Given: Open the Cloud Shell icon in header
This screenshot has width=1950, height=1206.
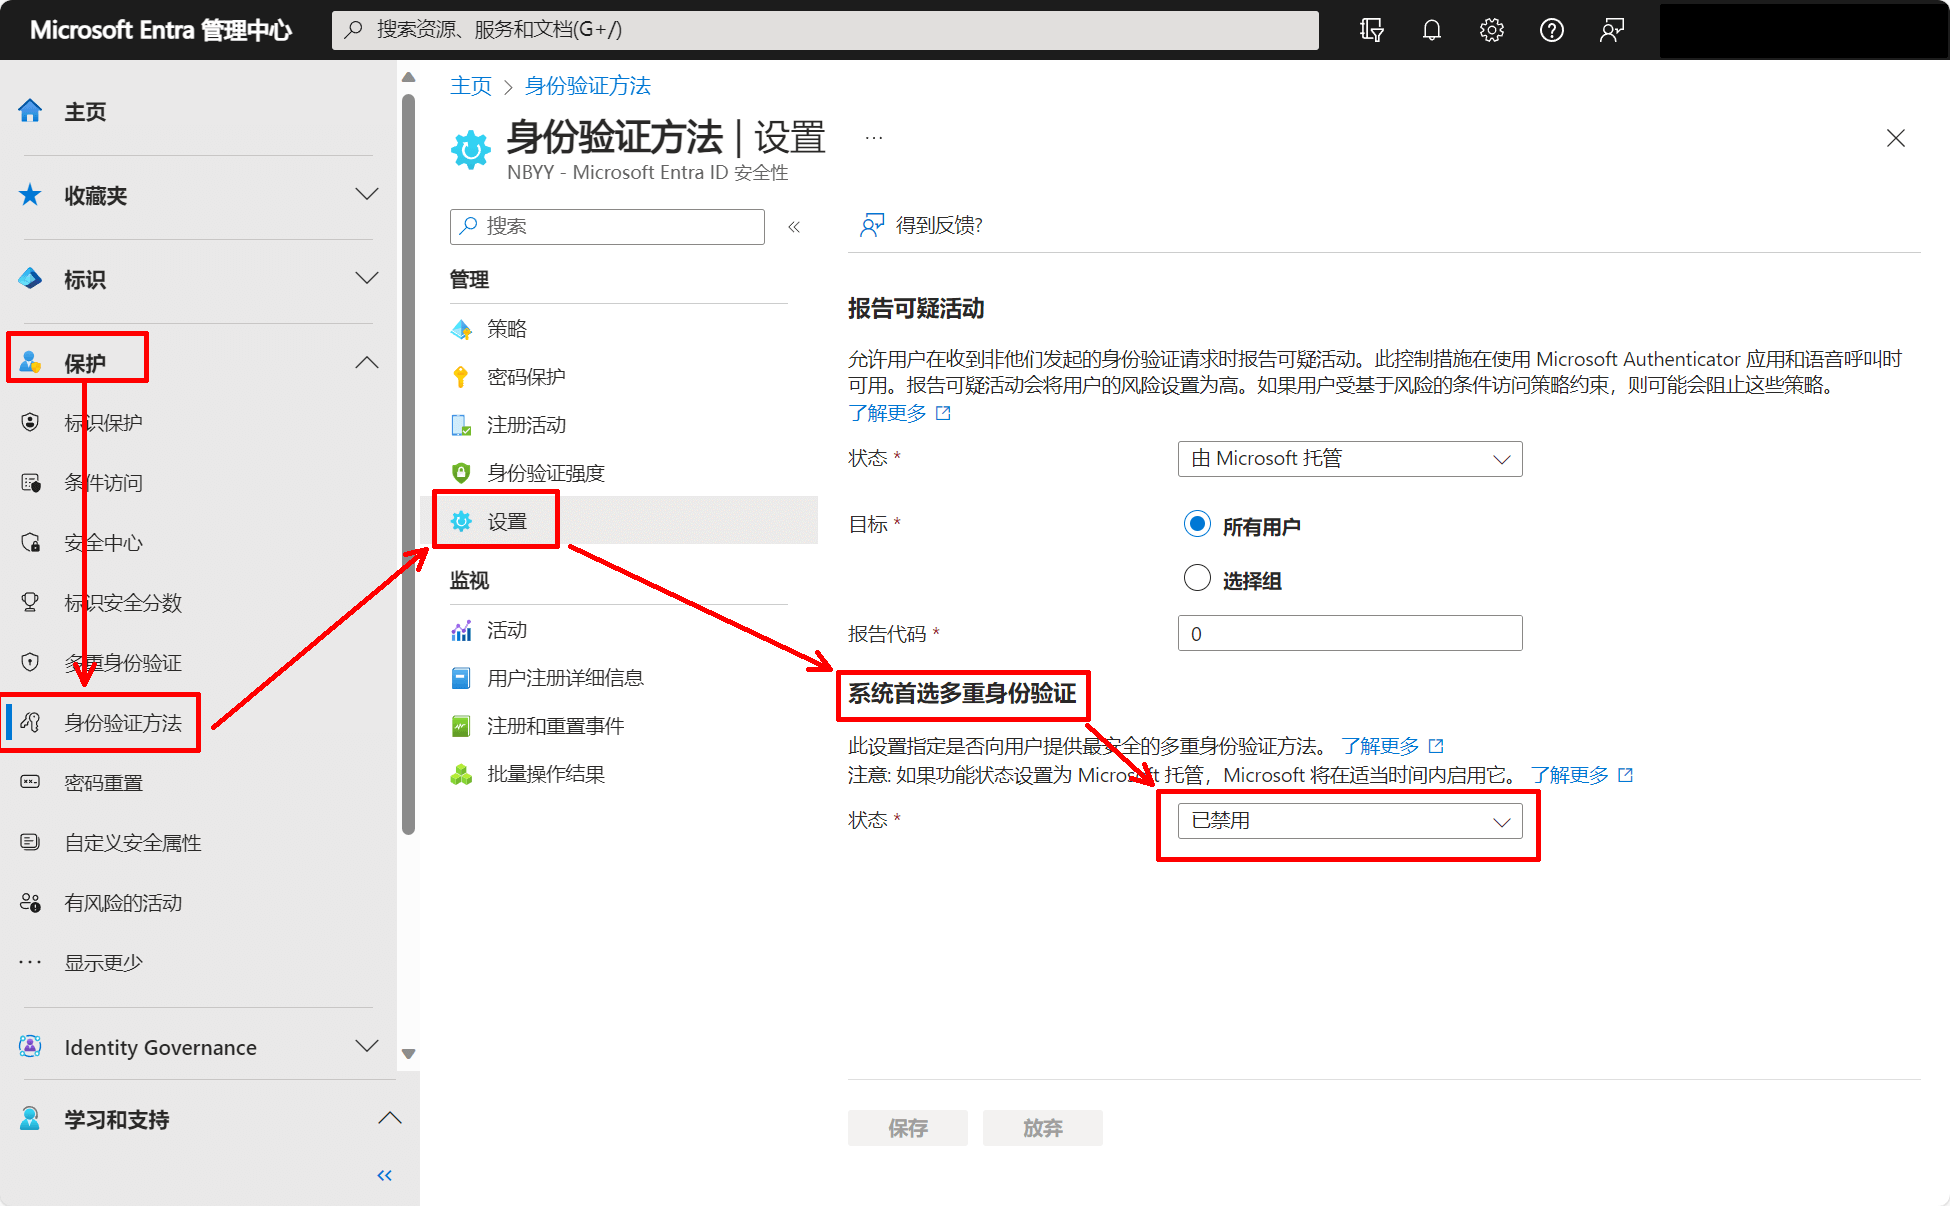Looking at the screenshot, I should pos(1371,30).
